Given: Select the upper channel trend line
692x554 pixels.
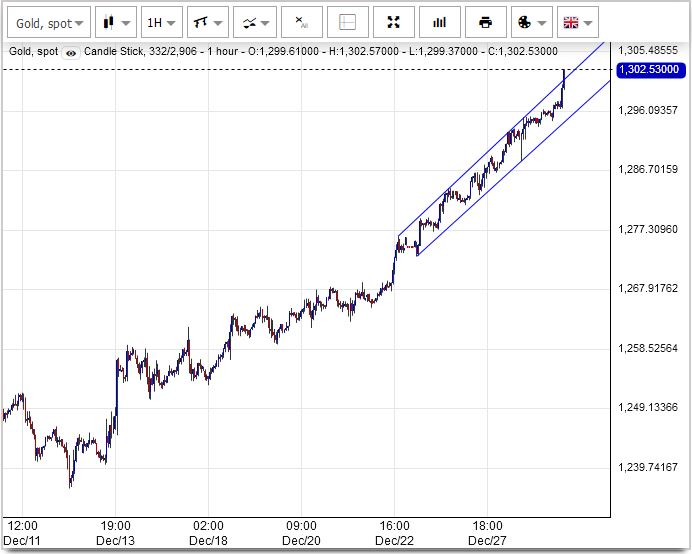Looking at the screenshot, I should [480, 159].
